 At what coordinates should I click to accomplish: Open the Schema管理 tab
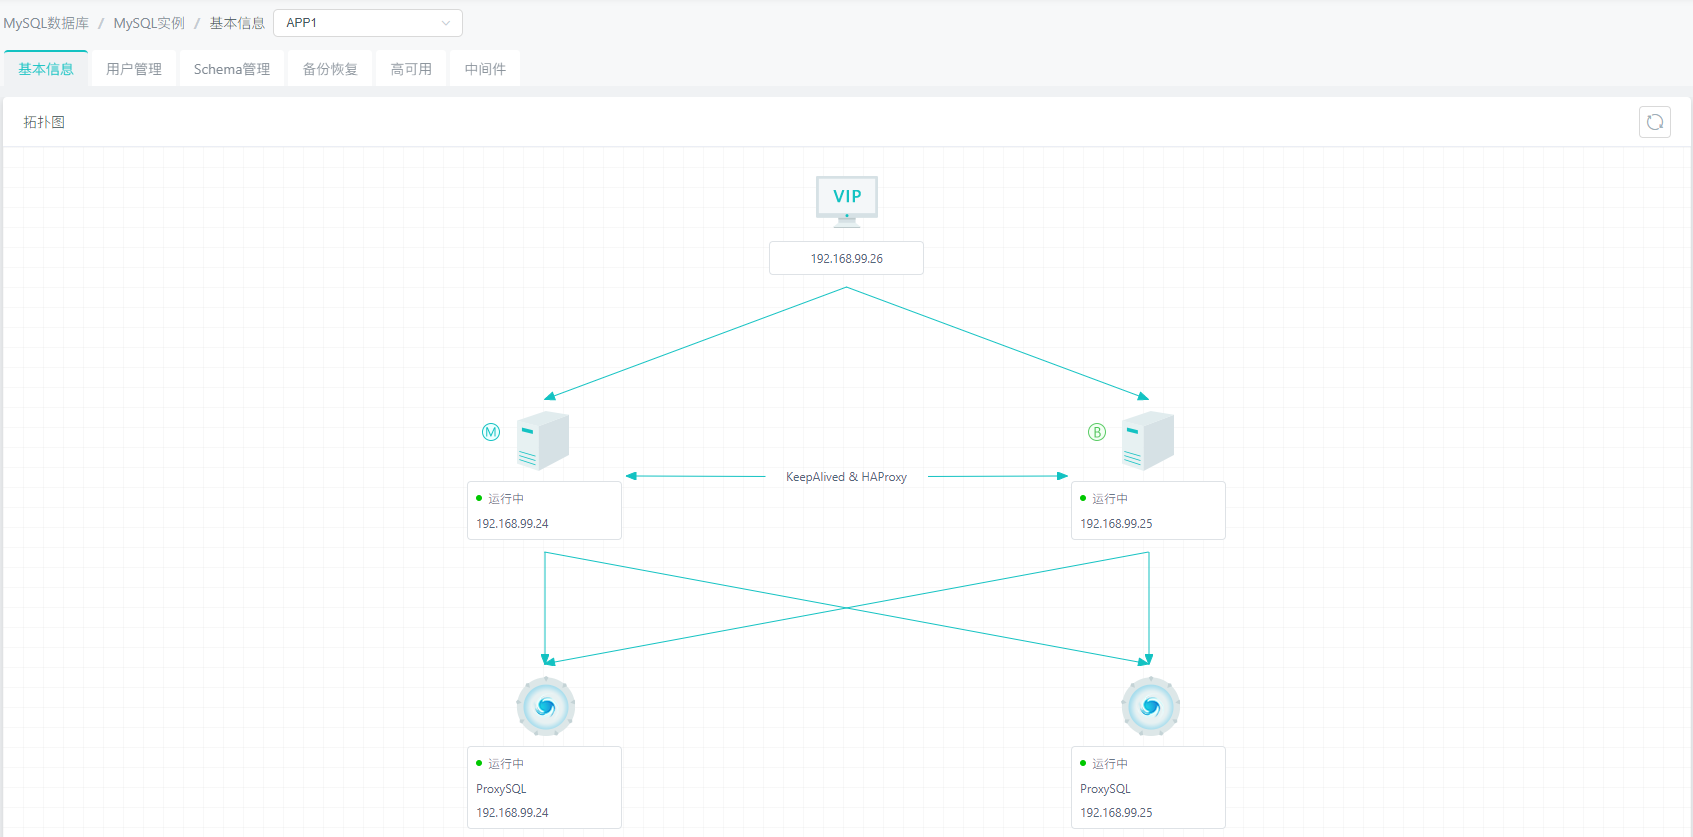232,69
